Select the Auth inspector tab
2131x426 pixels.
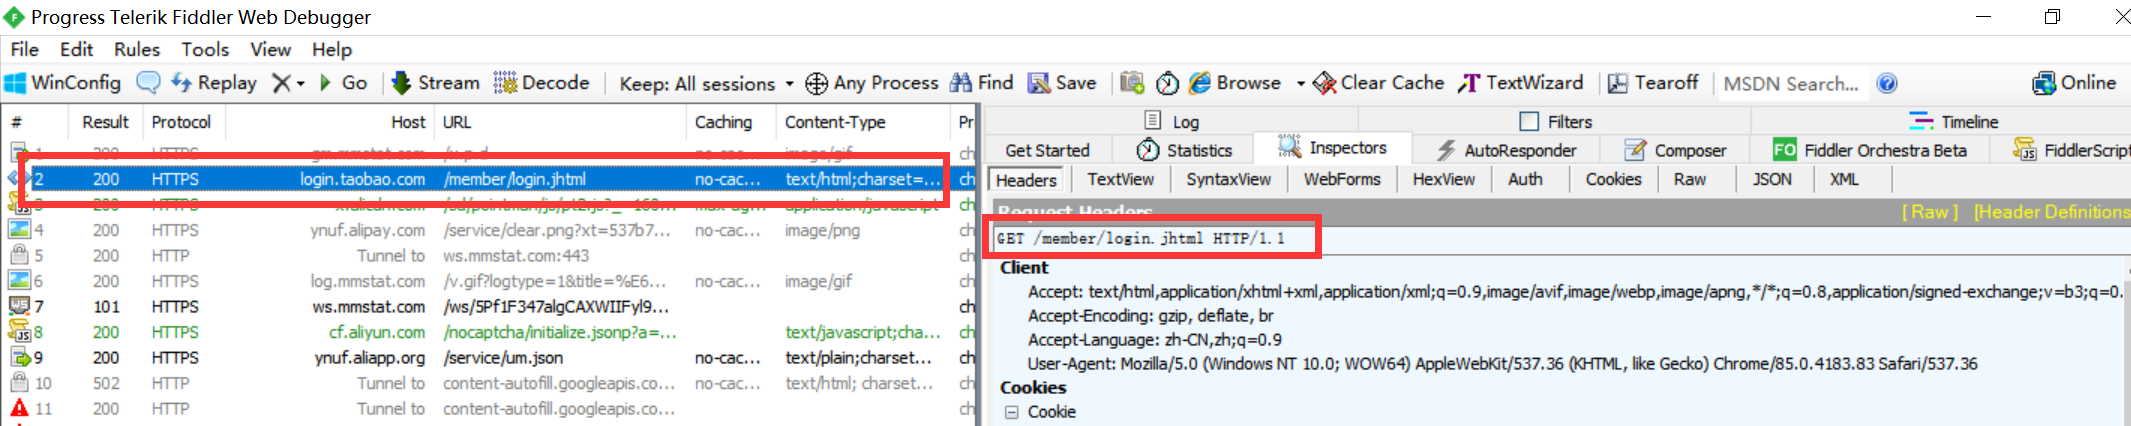(x=1525, y=179)
